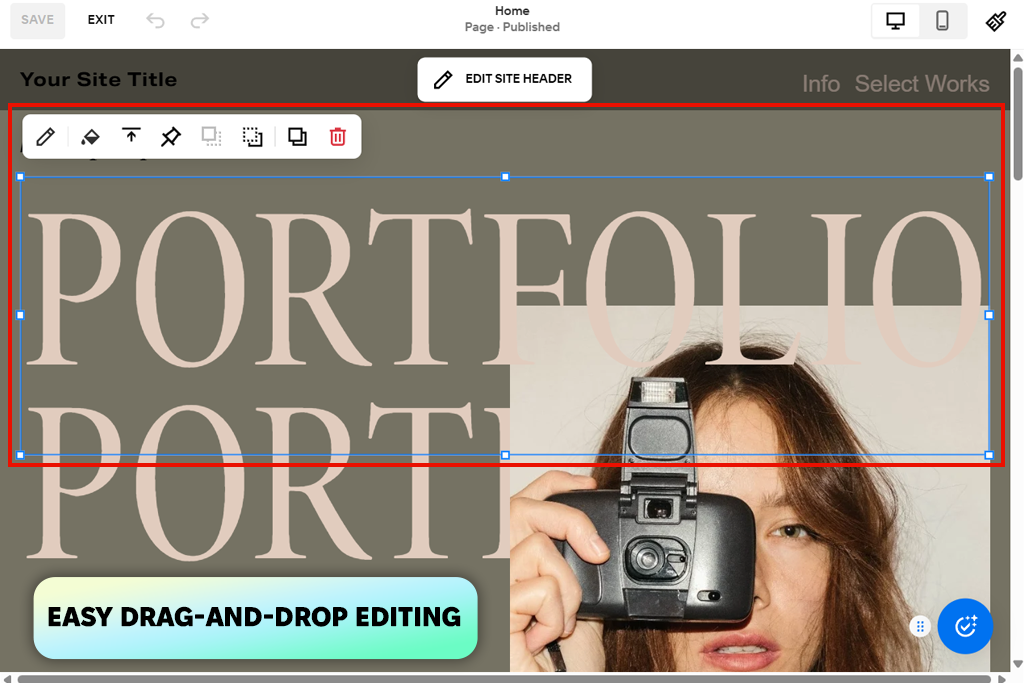Click the EXIT button

[x=101, y=20]
